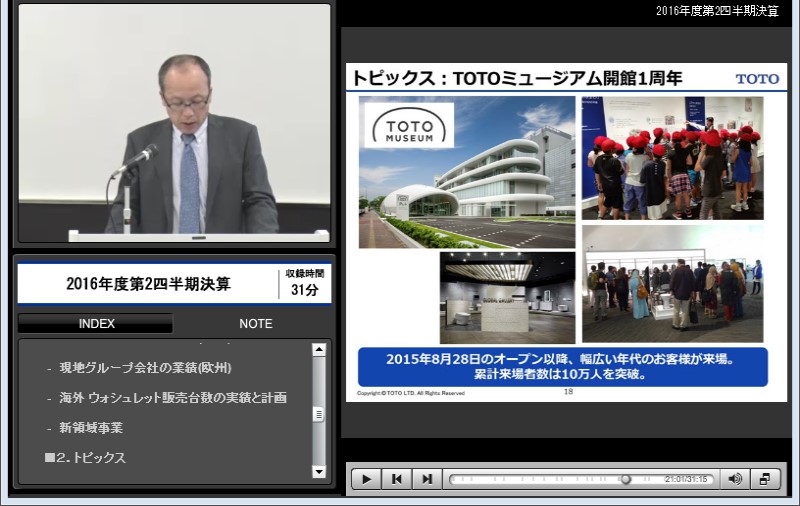
Task: Click the index list scroll up arrow
Action: [x=319, y=349]
